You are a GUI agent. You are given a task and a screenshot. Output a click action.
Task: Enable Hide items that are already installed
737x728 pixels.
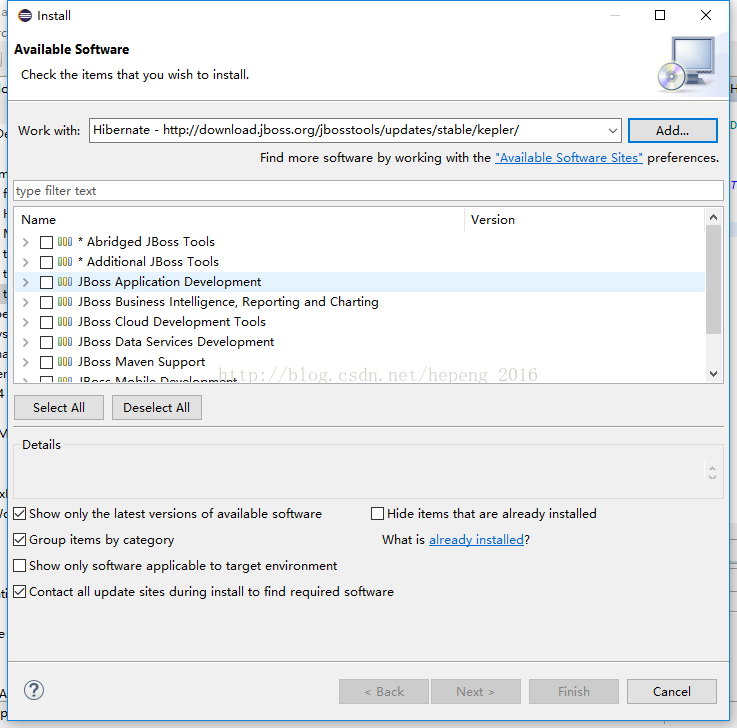pos(377,514)
